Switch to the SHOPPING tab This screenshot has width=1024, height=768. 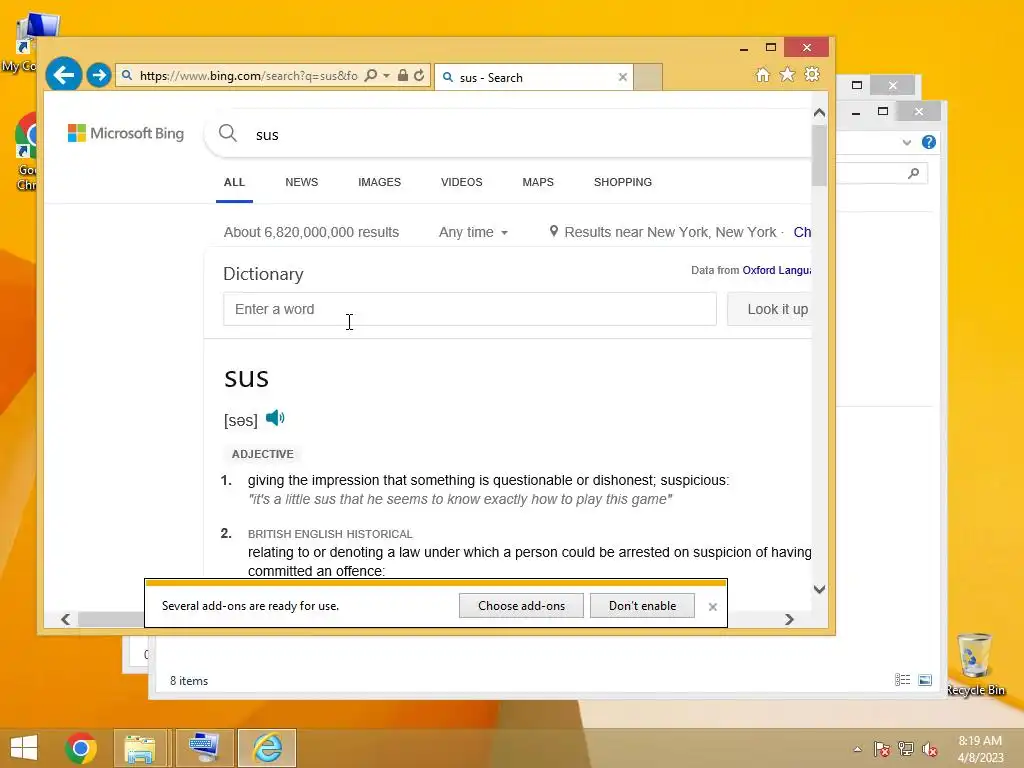[622, 182]
